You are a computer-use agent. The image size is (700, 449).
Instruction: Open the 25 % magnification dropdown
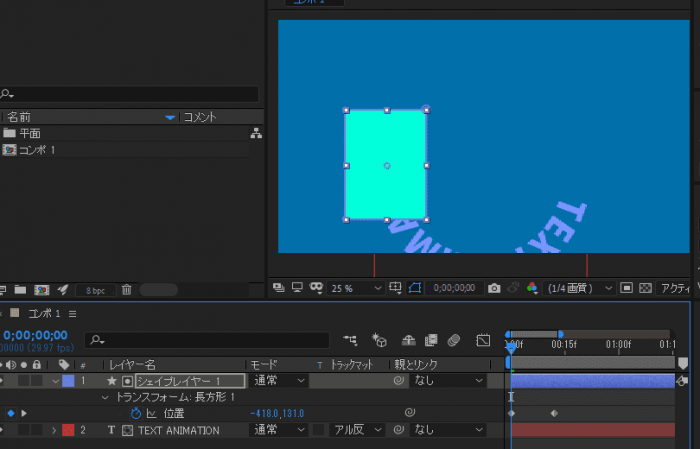[x=355, y=288]
